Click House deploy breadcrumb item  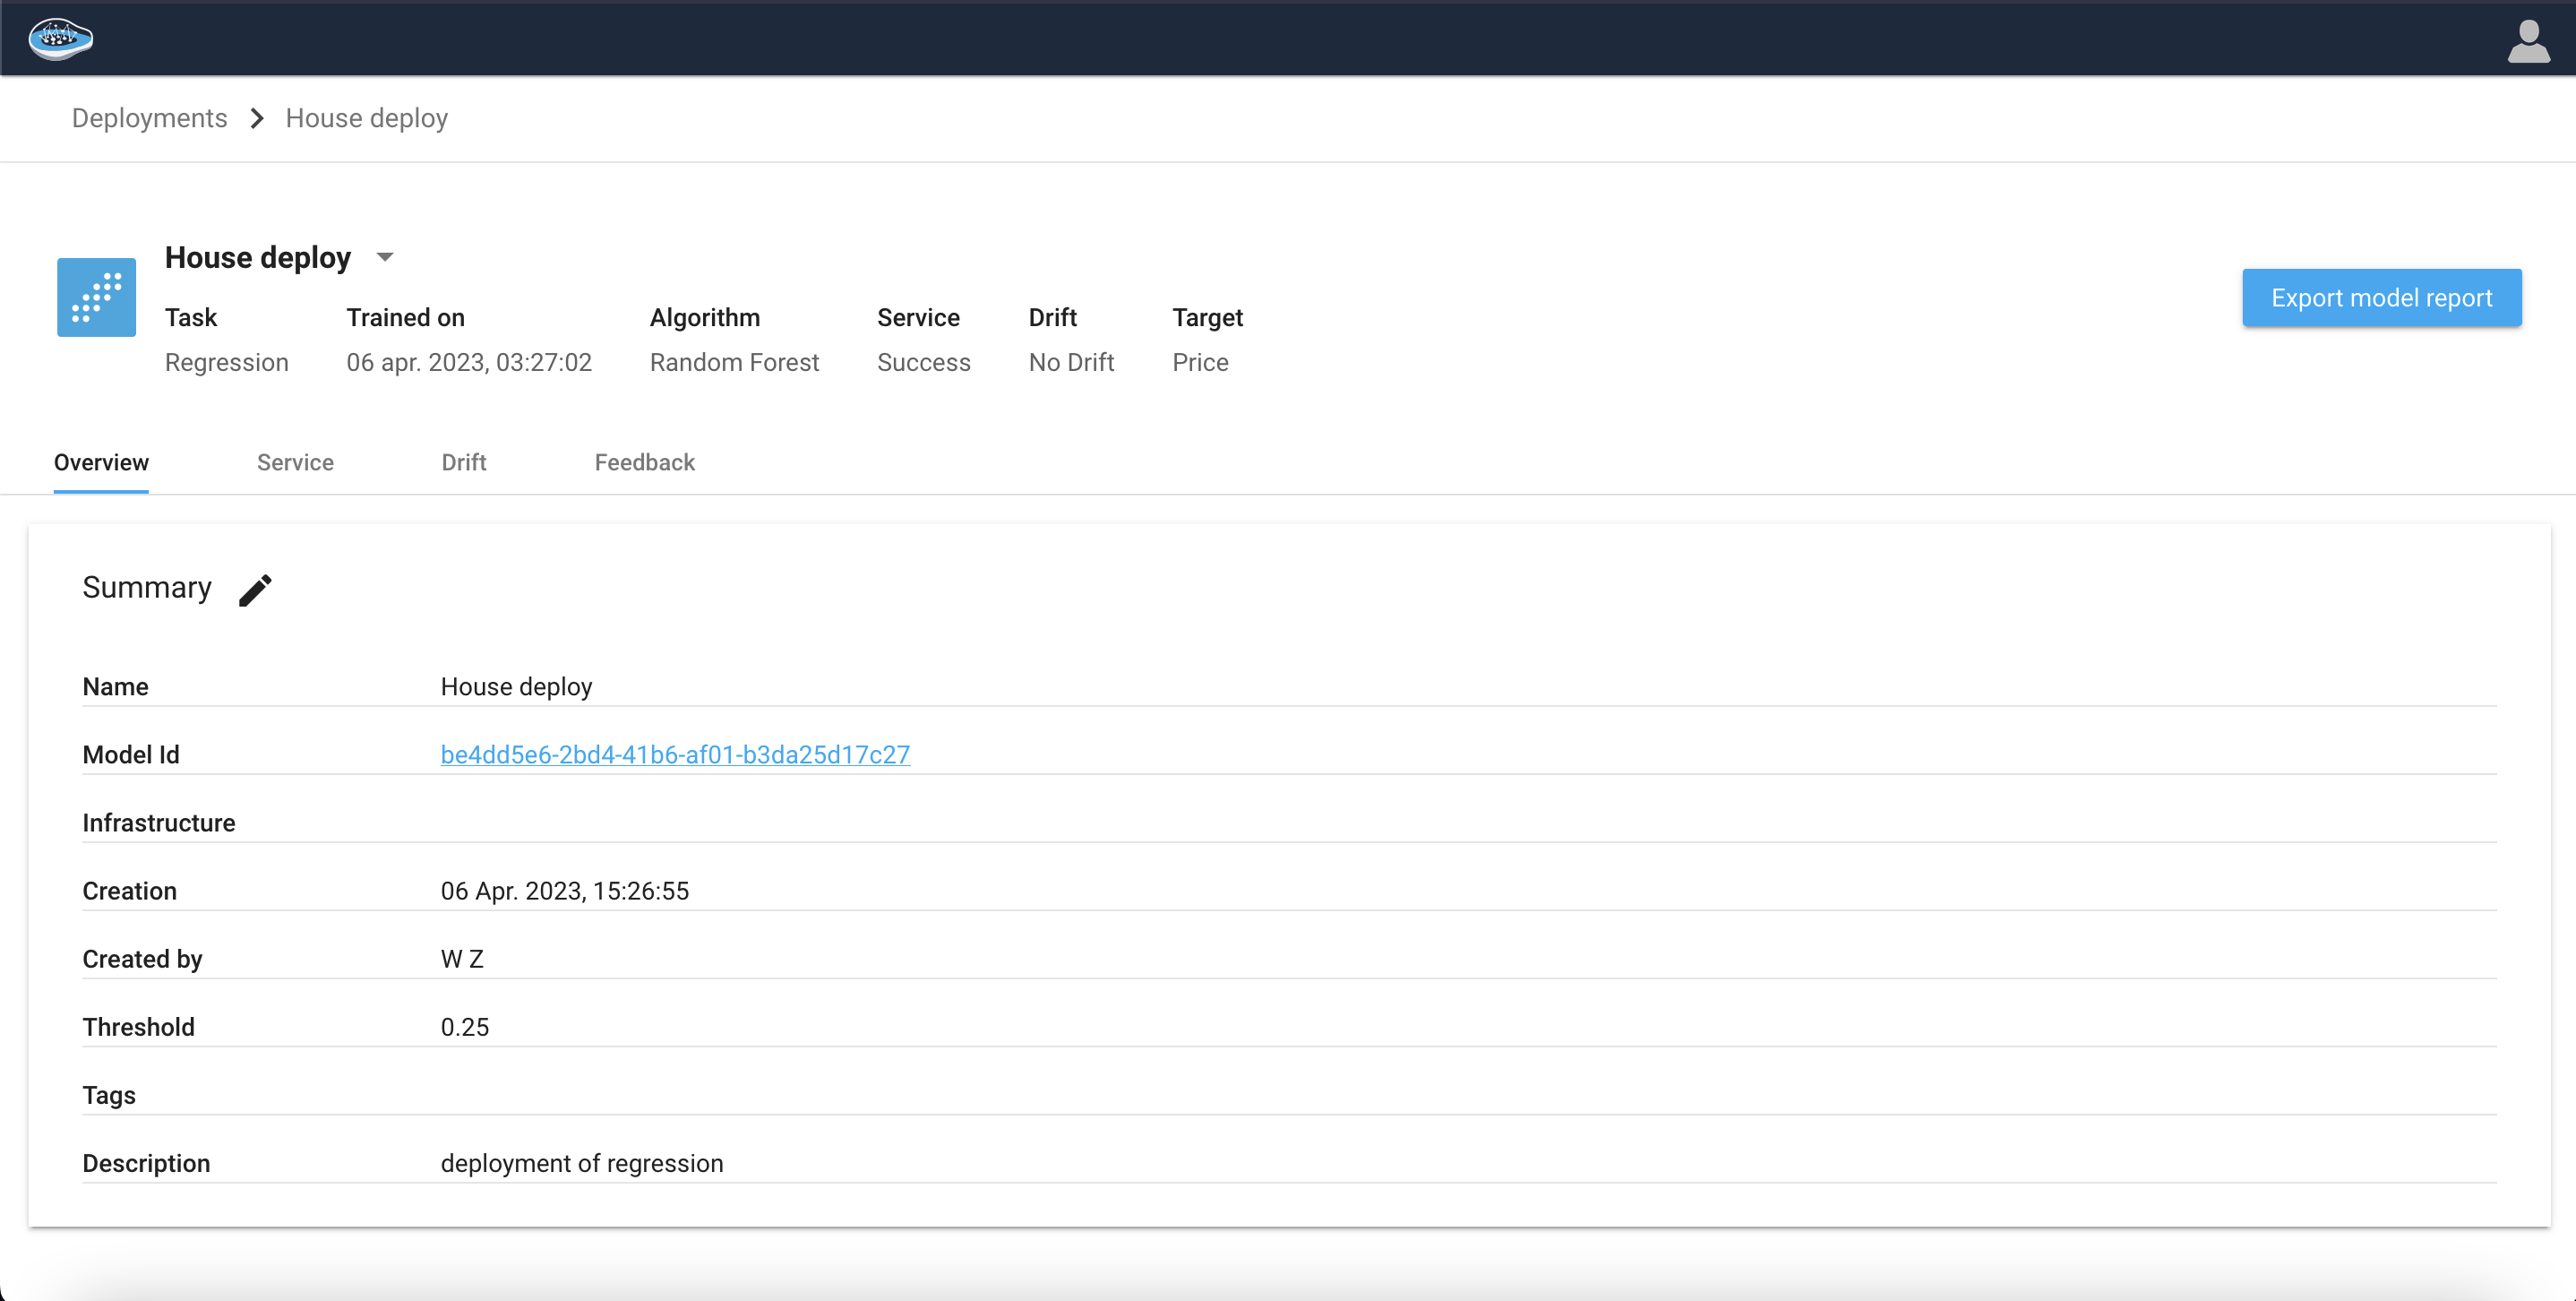coord(366,118)
